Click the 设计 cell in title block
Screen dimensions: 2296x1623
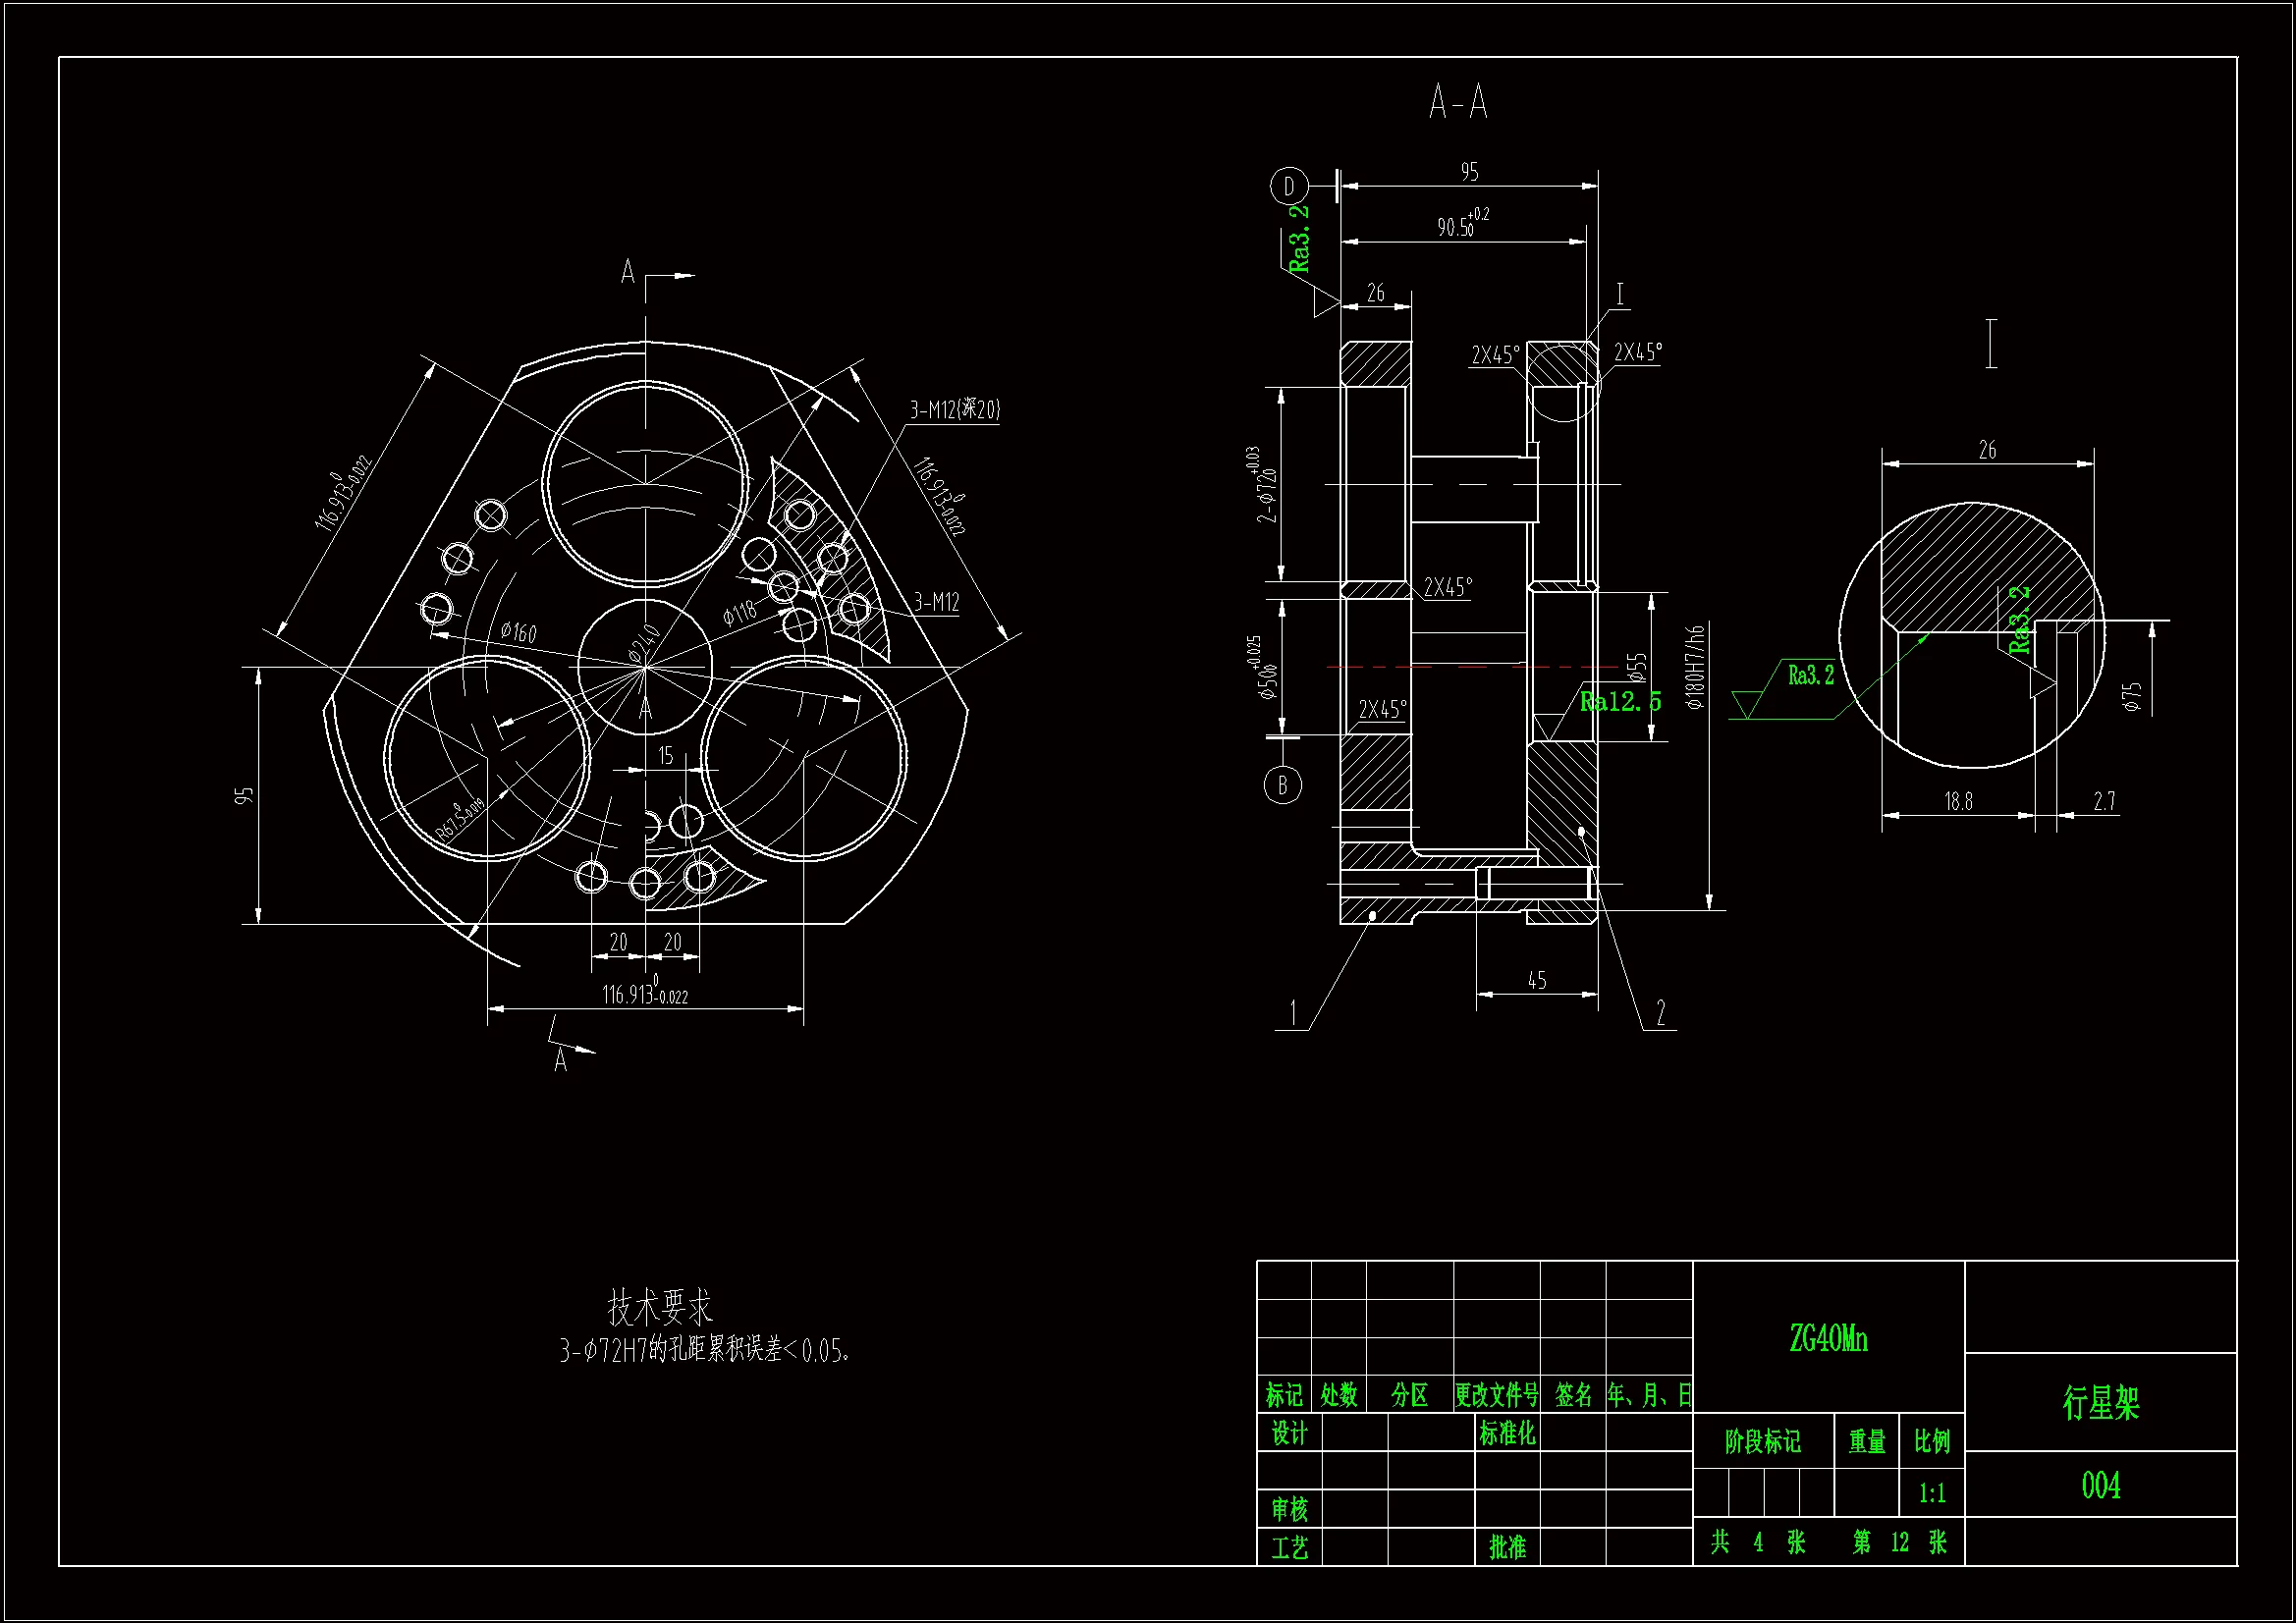click(1289, 1434)
